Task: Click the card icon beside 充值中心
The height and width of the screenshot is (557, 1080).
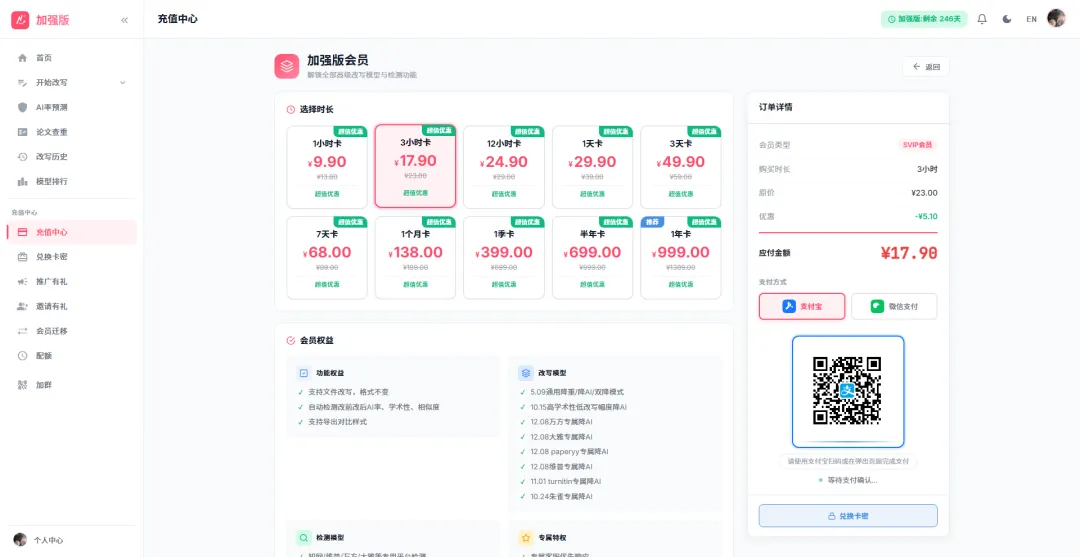Action: coord(22,232)
